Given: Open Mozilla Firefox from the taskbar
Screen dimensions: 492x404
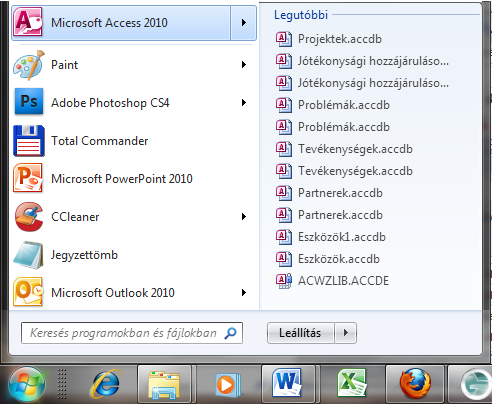Looking at the screenshot, I should tap(415, 384).
